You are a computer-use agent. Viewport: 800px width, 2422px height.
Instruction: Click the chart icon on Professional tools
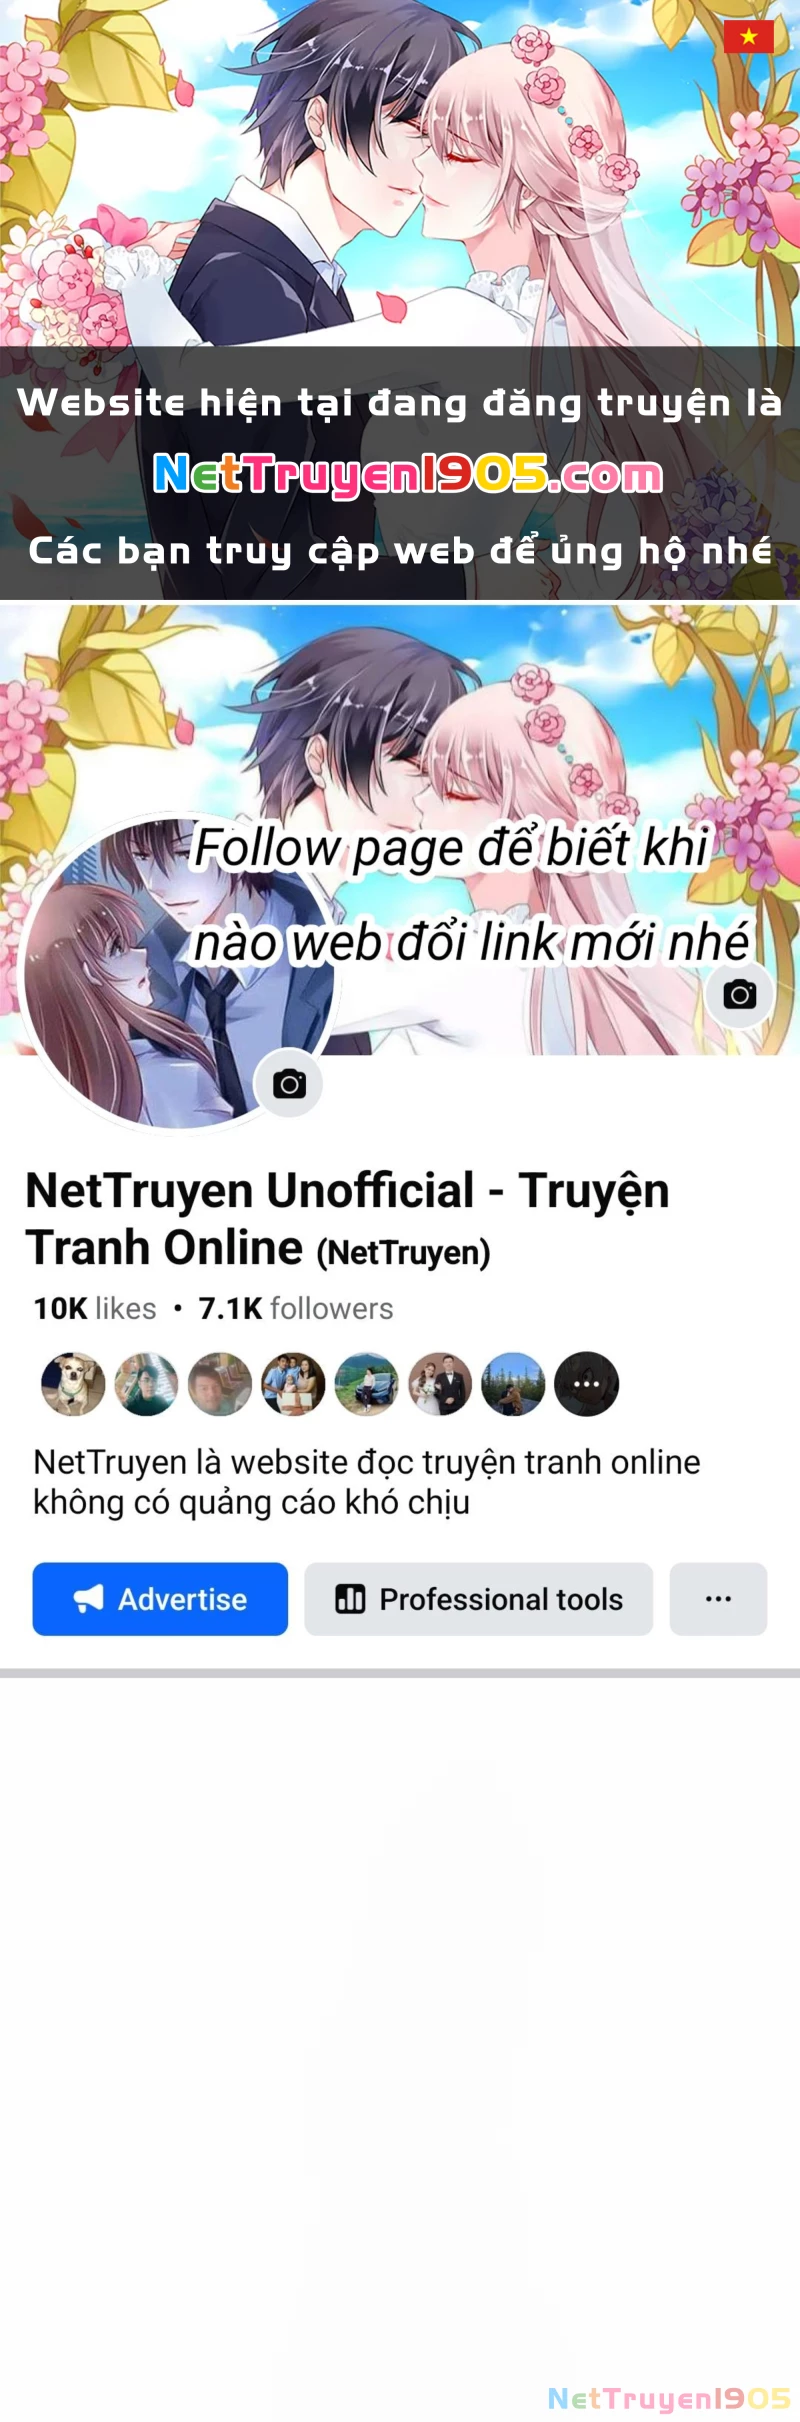tap(350, 1598)
